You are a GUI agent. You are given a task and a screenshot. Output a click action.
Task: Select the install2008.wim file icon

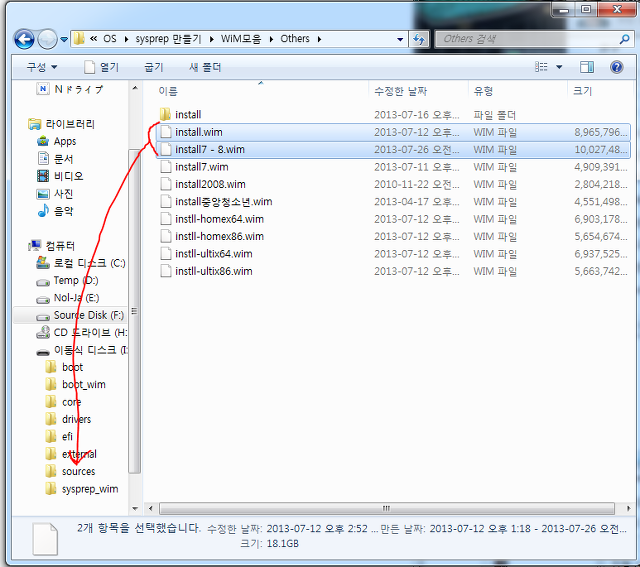pyautogui.click(x=166, y=184)
